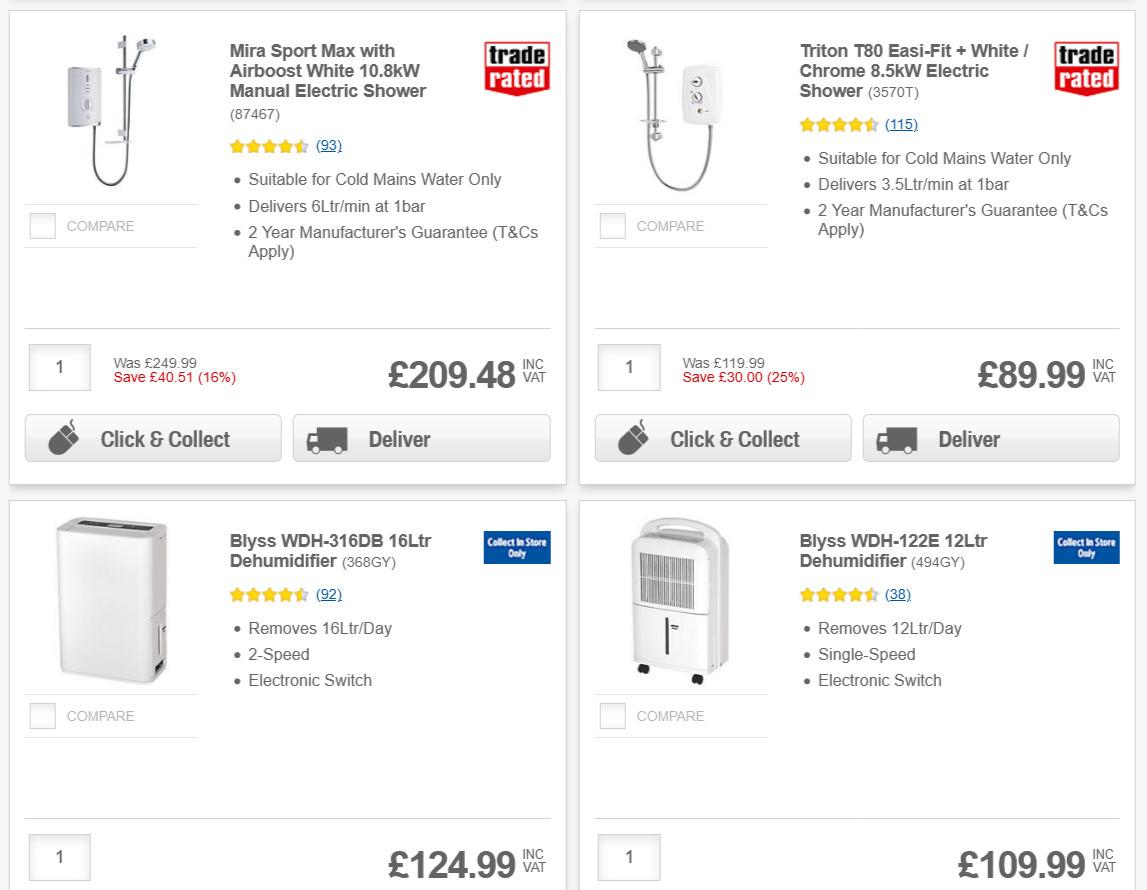The height and width of the screenshot is (890, 1147).
Task: Click the mouse icon on Triton's Click & Collect button
Action: tap(633, 438)
